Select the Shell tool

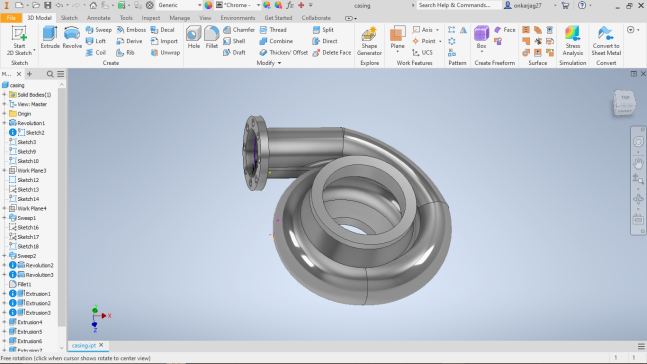(x=234, y=41)
